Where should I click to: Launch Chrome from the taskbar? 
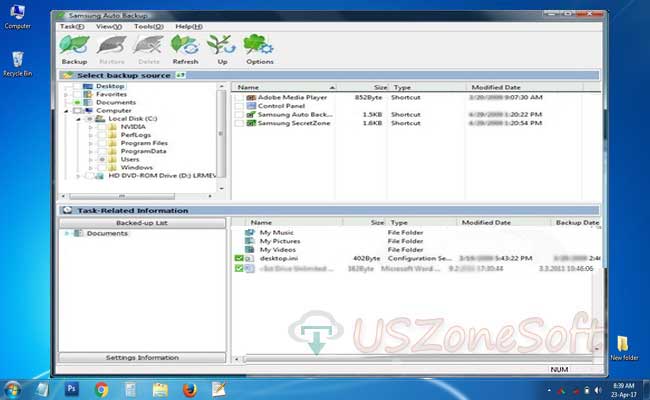point(101,390)
